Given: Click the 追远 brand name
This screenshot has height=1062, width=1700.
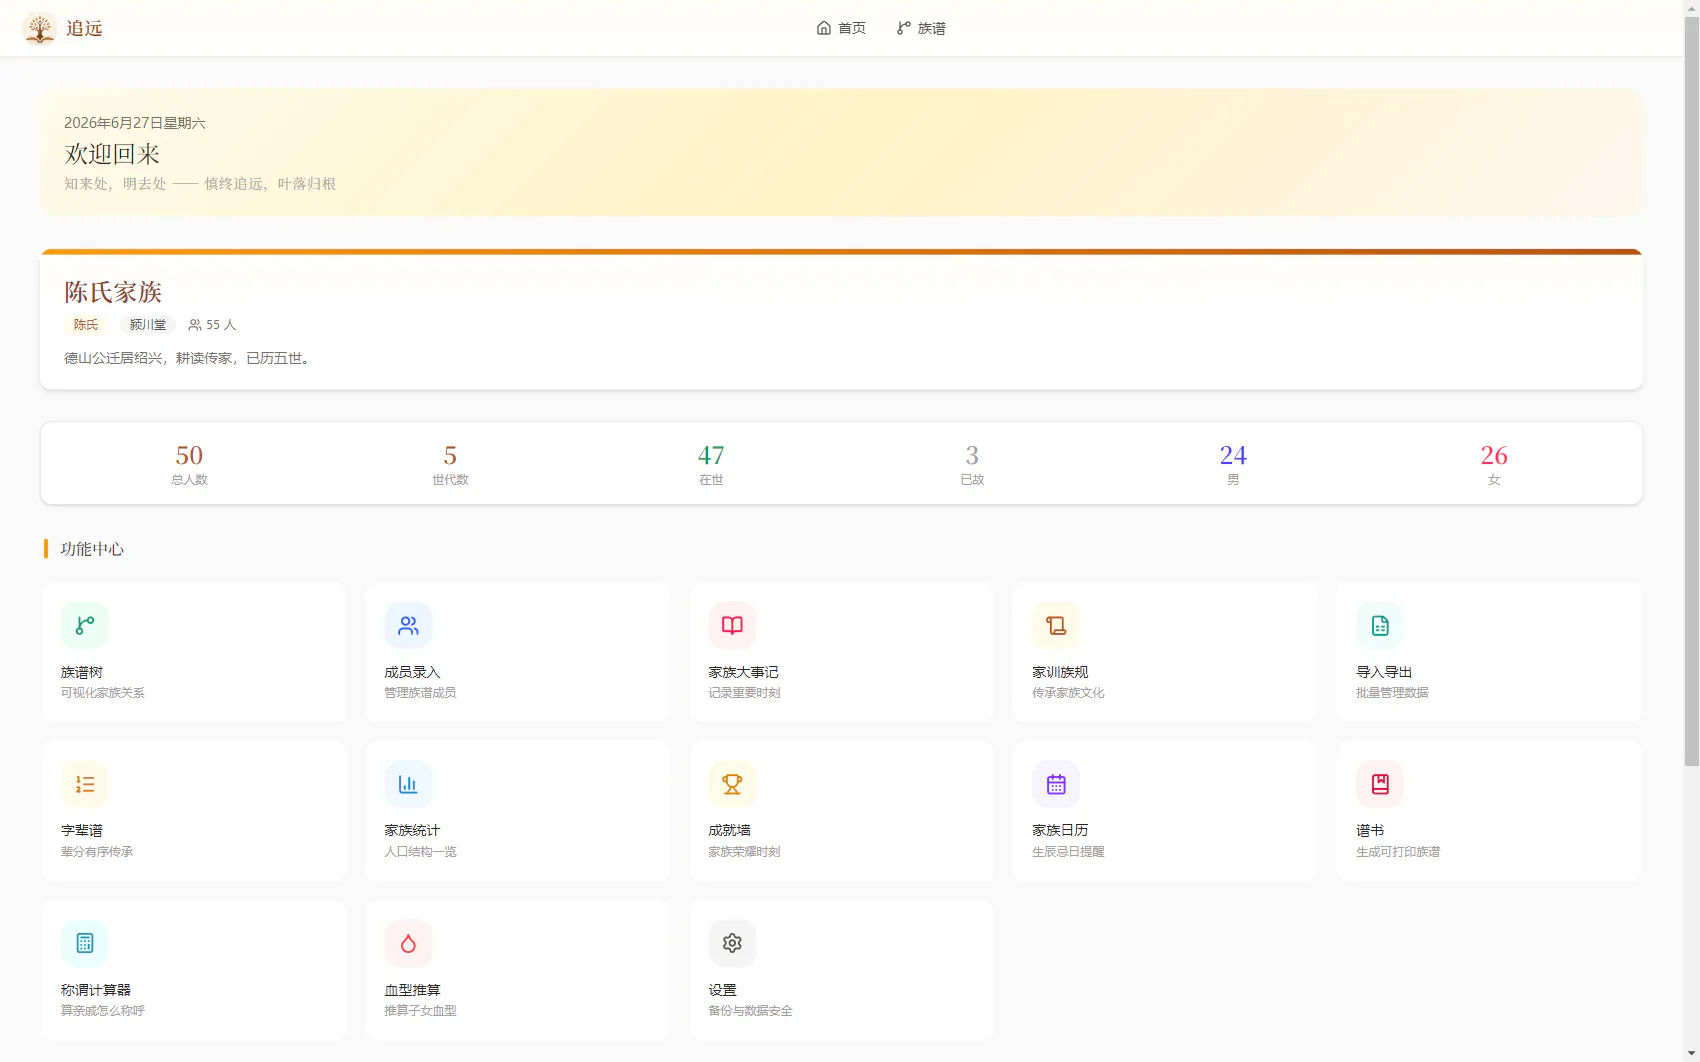Looking at the screenshot, I should [84, 28].
